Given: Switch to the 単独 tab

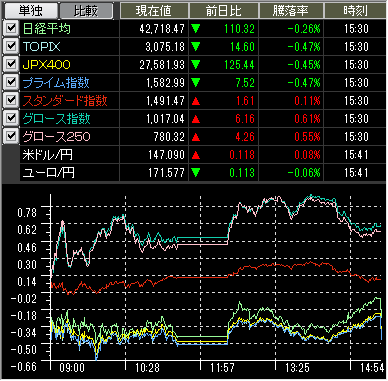Looking at the screenshot, I should (x=31, y=11).
